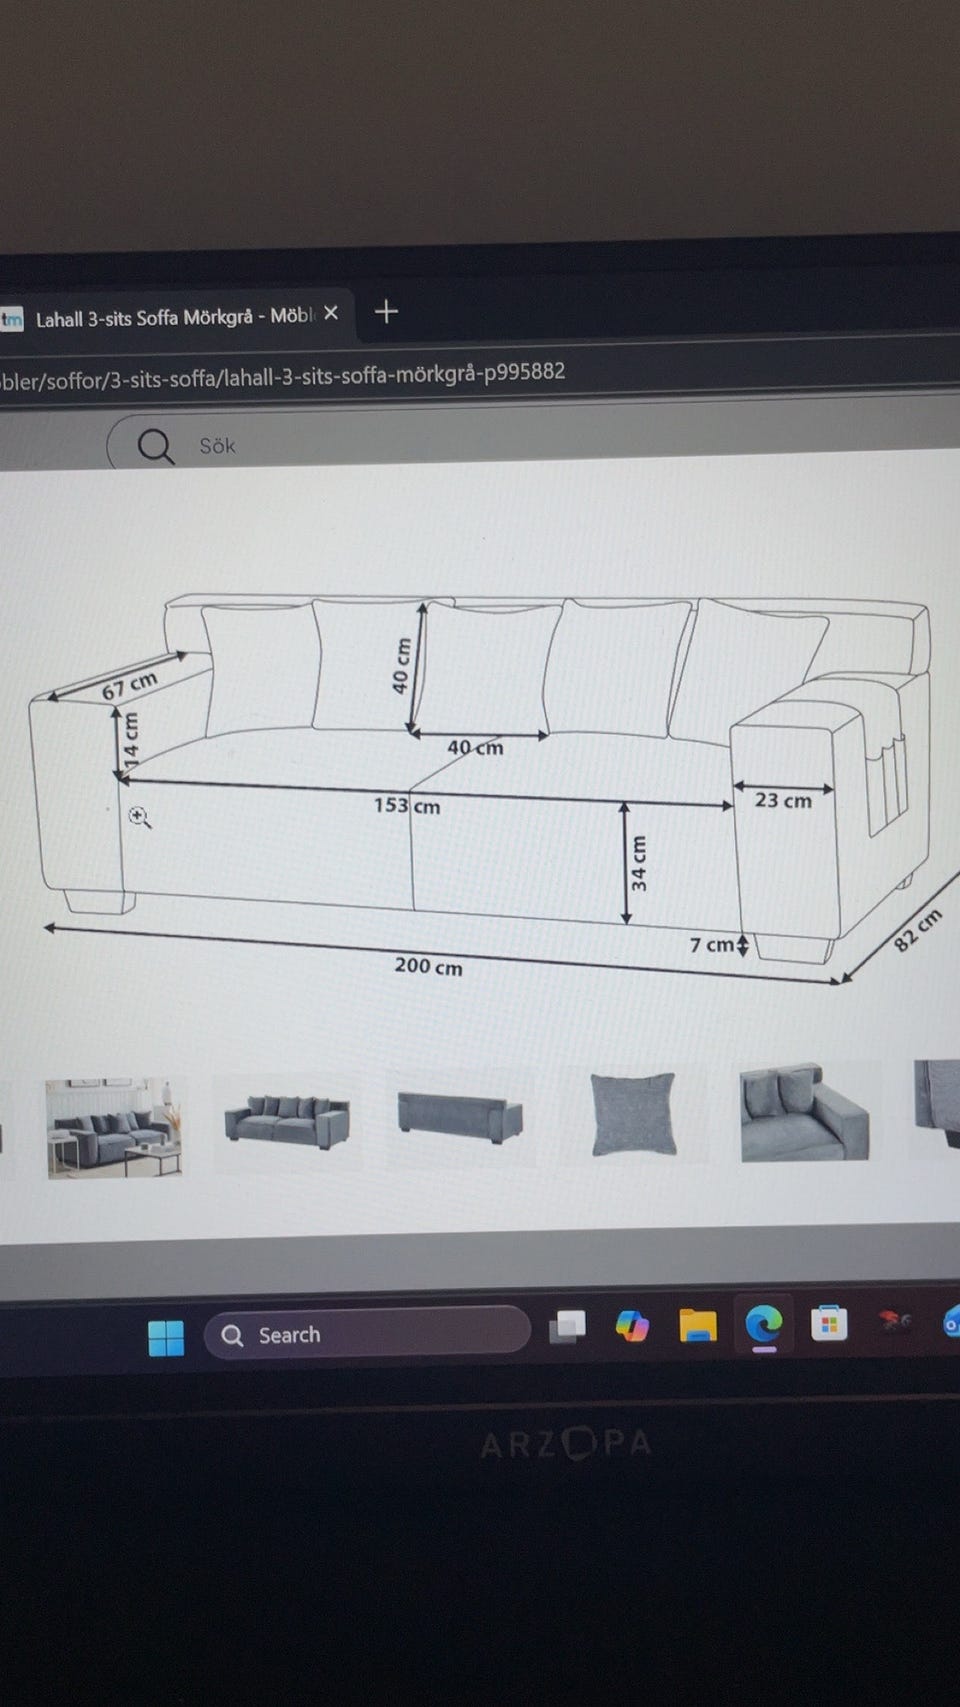Select the Lahall 3-sits Soffa Mörkgrå tab
Viewport: 960px width, 1707px height.
[175, 317]
